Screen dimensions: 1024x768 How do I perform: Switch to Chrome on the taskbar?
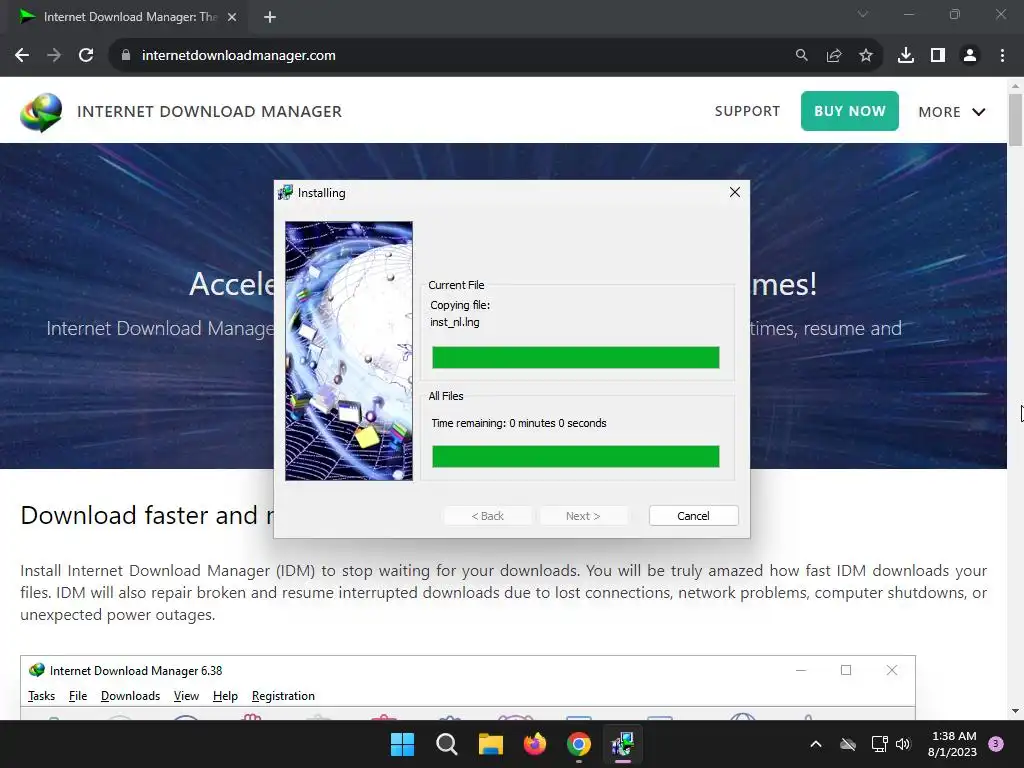pos(579,744)
